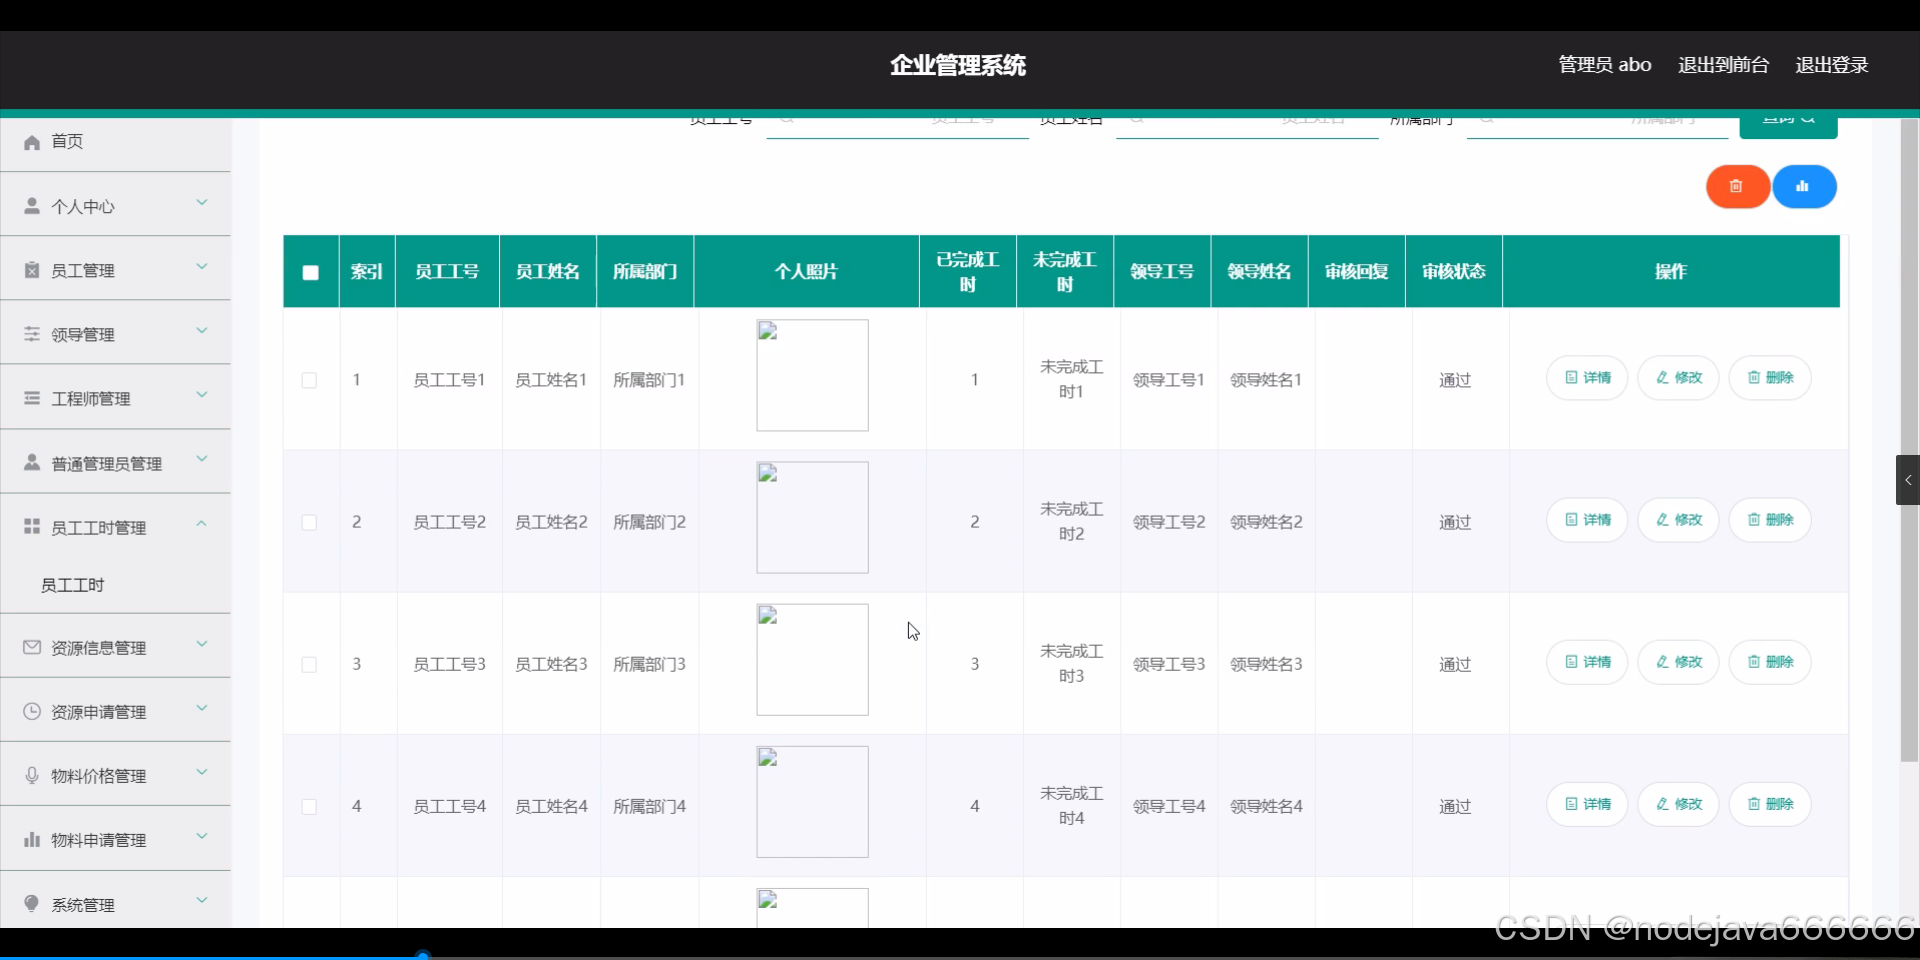The image size is (1920, 960).
Task: Open the 员工管理 menu label
Action: pos(83,271)
